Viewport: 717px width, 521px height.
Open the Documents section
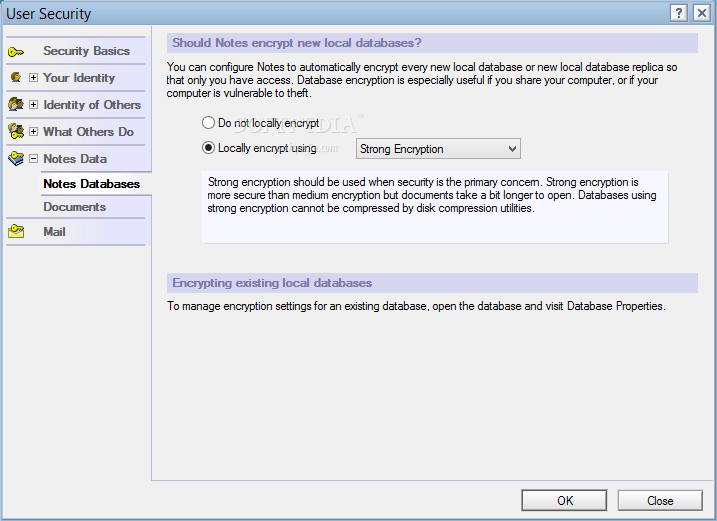[74, 207]
